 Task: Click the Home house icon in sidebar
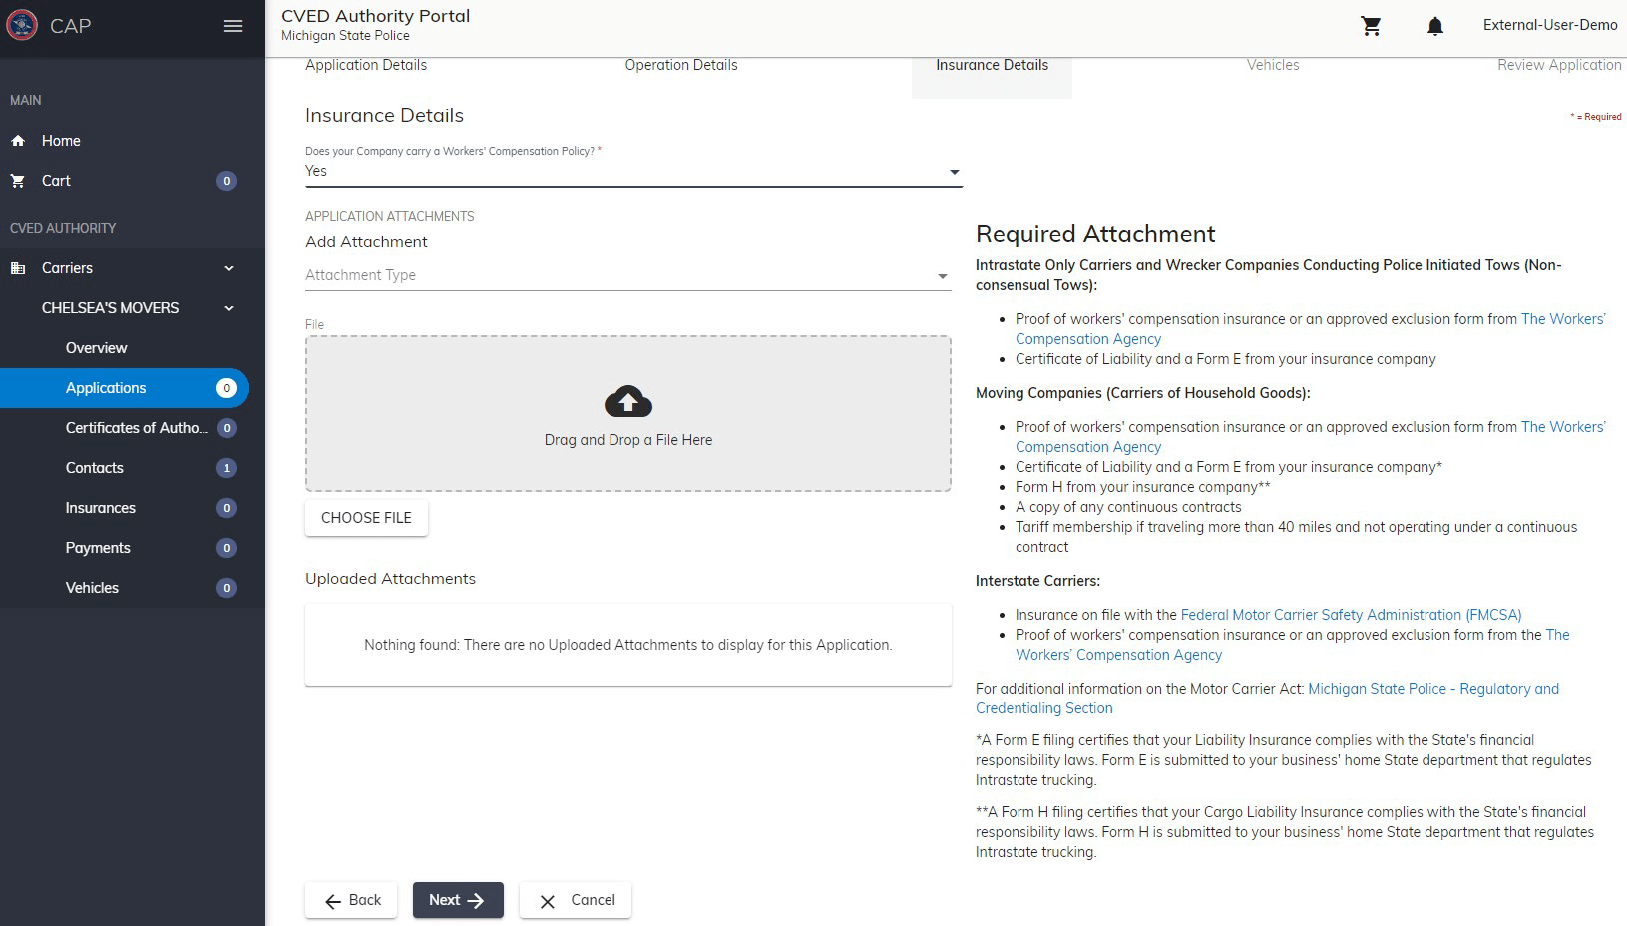click(18, 141)
